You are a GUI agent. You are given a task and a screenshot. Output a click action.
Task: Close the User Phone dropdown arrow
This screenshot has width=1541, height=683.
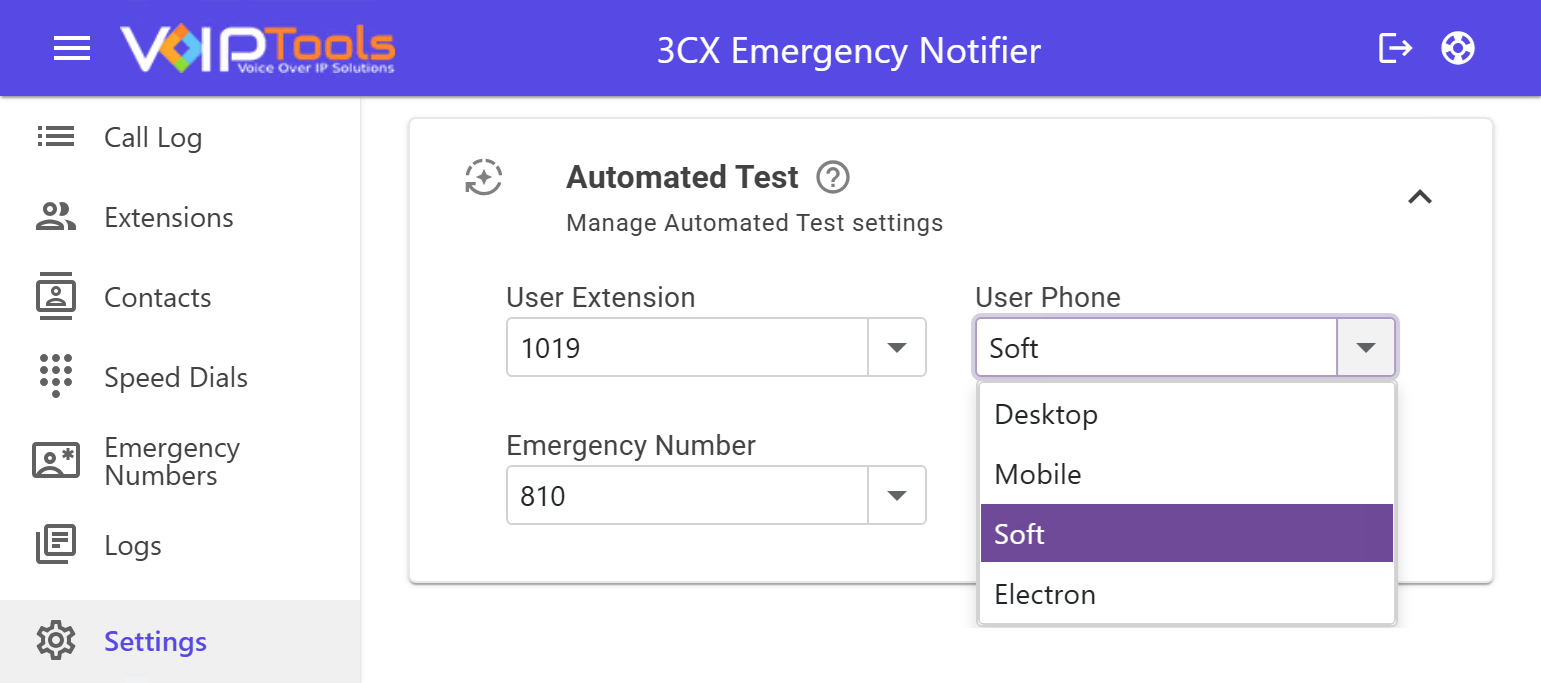click(1366, 348)
